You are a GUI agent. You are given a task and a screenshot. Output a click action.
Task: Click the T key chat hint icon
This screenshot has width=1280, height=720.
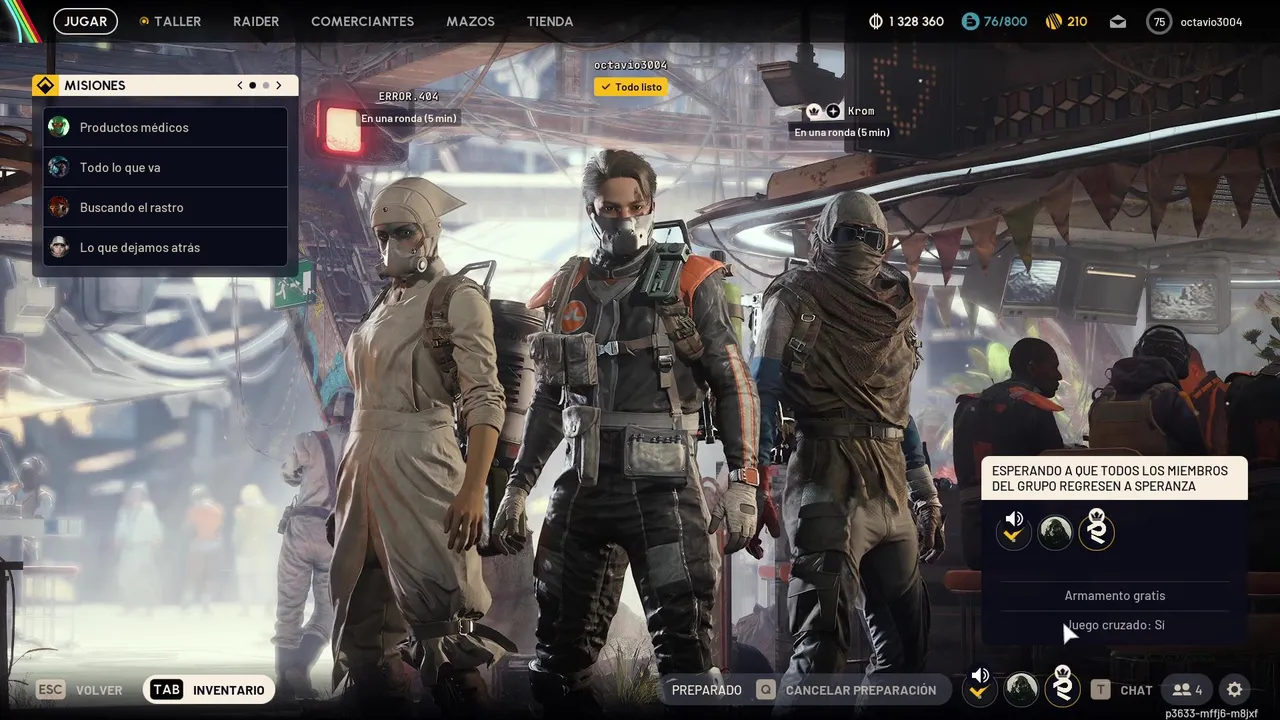pos(1100,690)
